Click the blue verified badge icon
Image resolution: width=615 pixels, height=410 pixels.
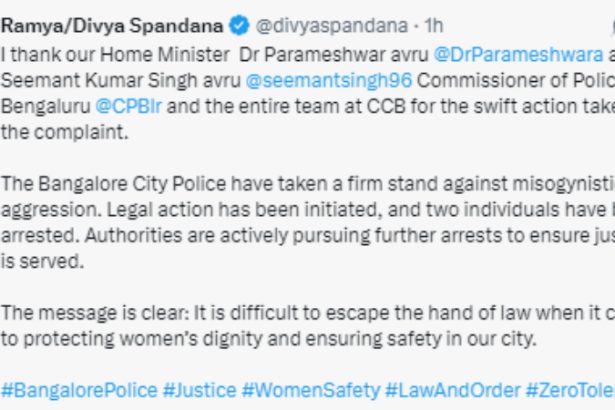[x=239, y=26]
